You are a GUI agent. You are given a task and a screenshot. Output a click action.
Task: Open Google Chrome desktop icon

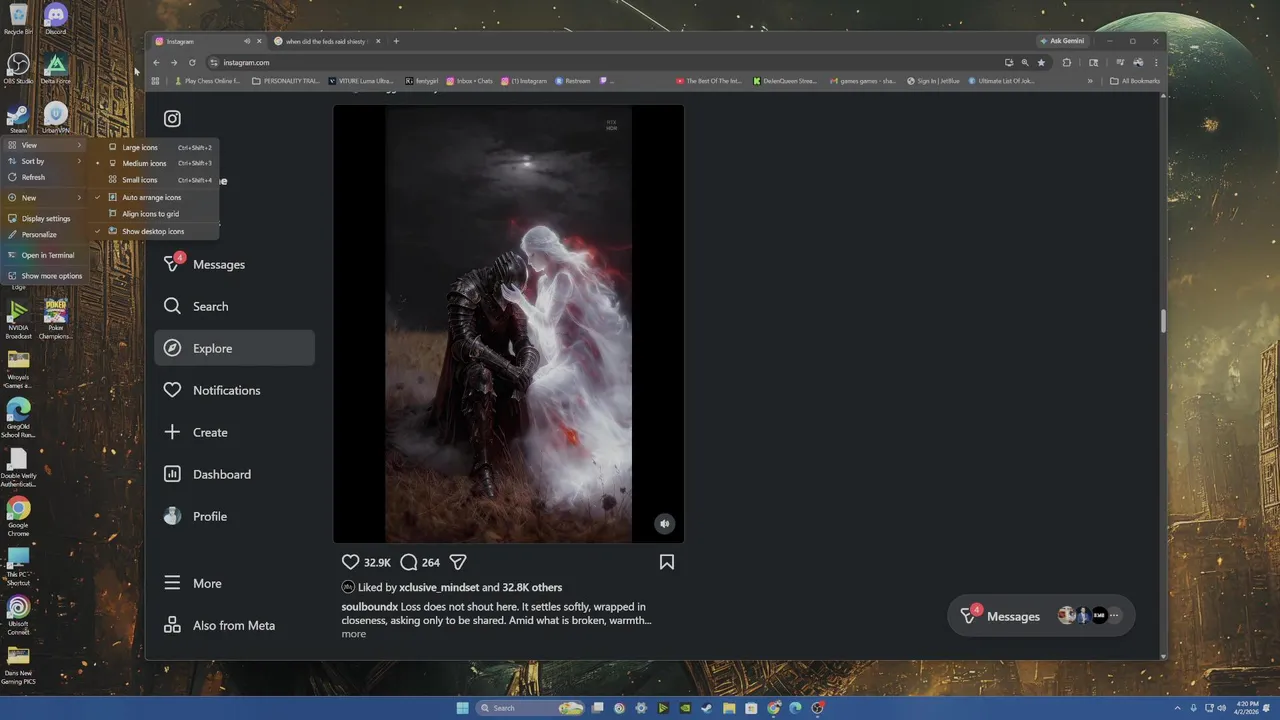18,518
